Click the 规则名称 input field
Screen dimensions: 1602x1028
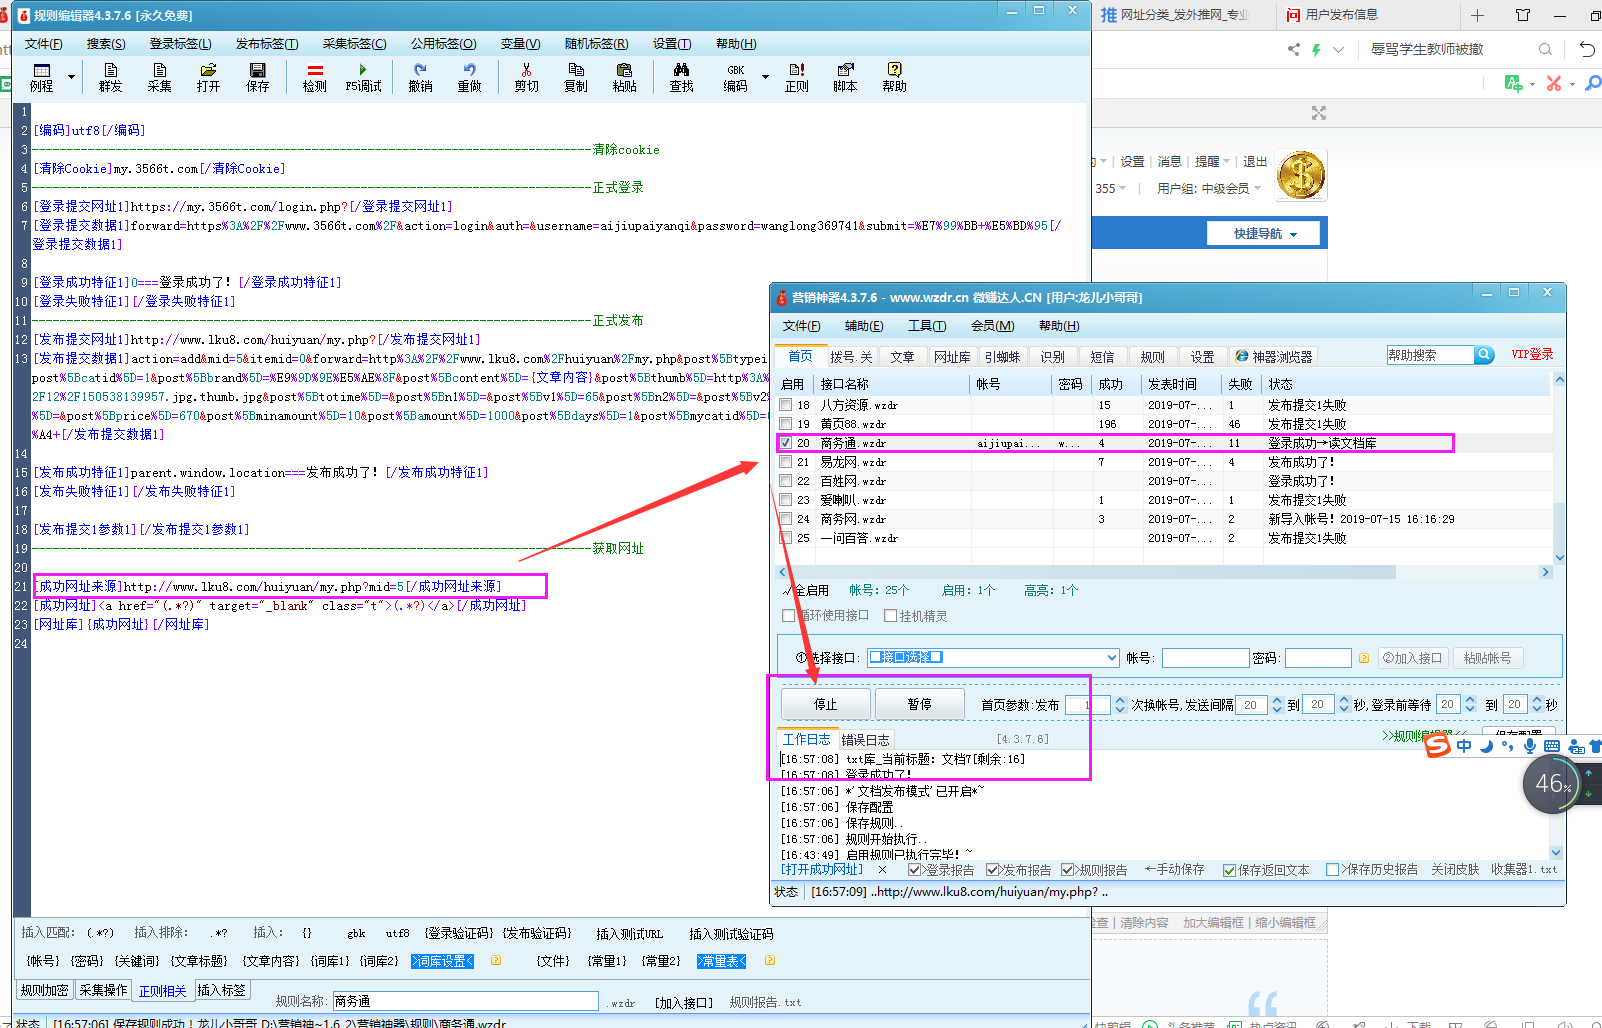coord(465,1001)
